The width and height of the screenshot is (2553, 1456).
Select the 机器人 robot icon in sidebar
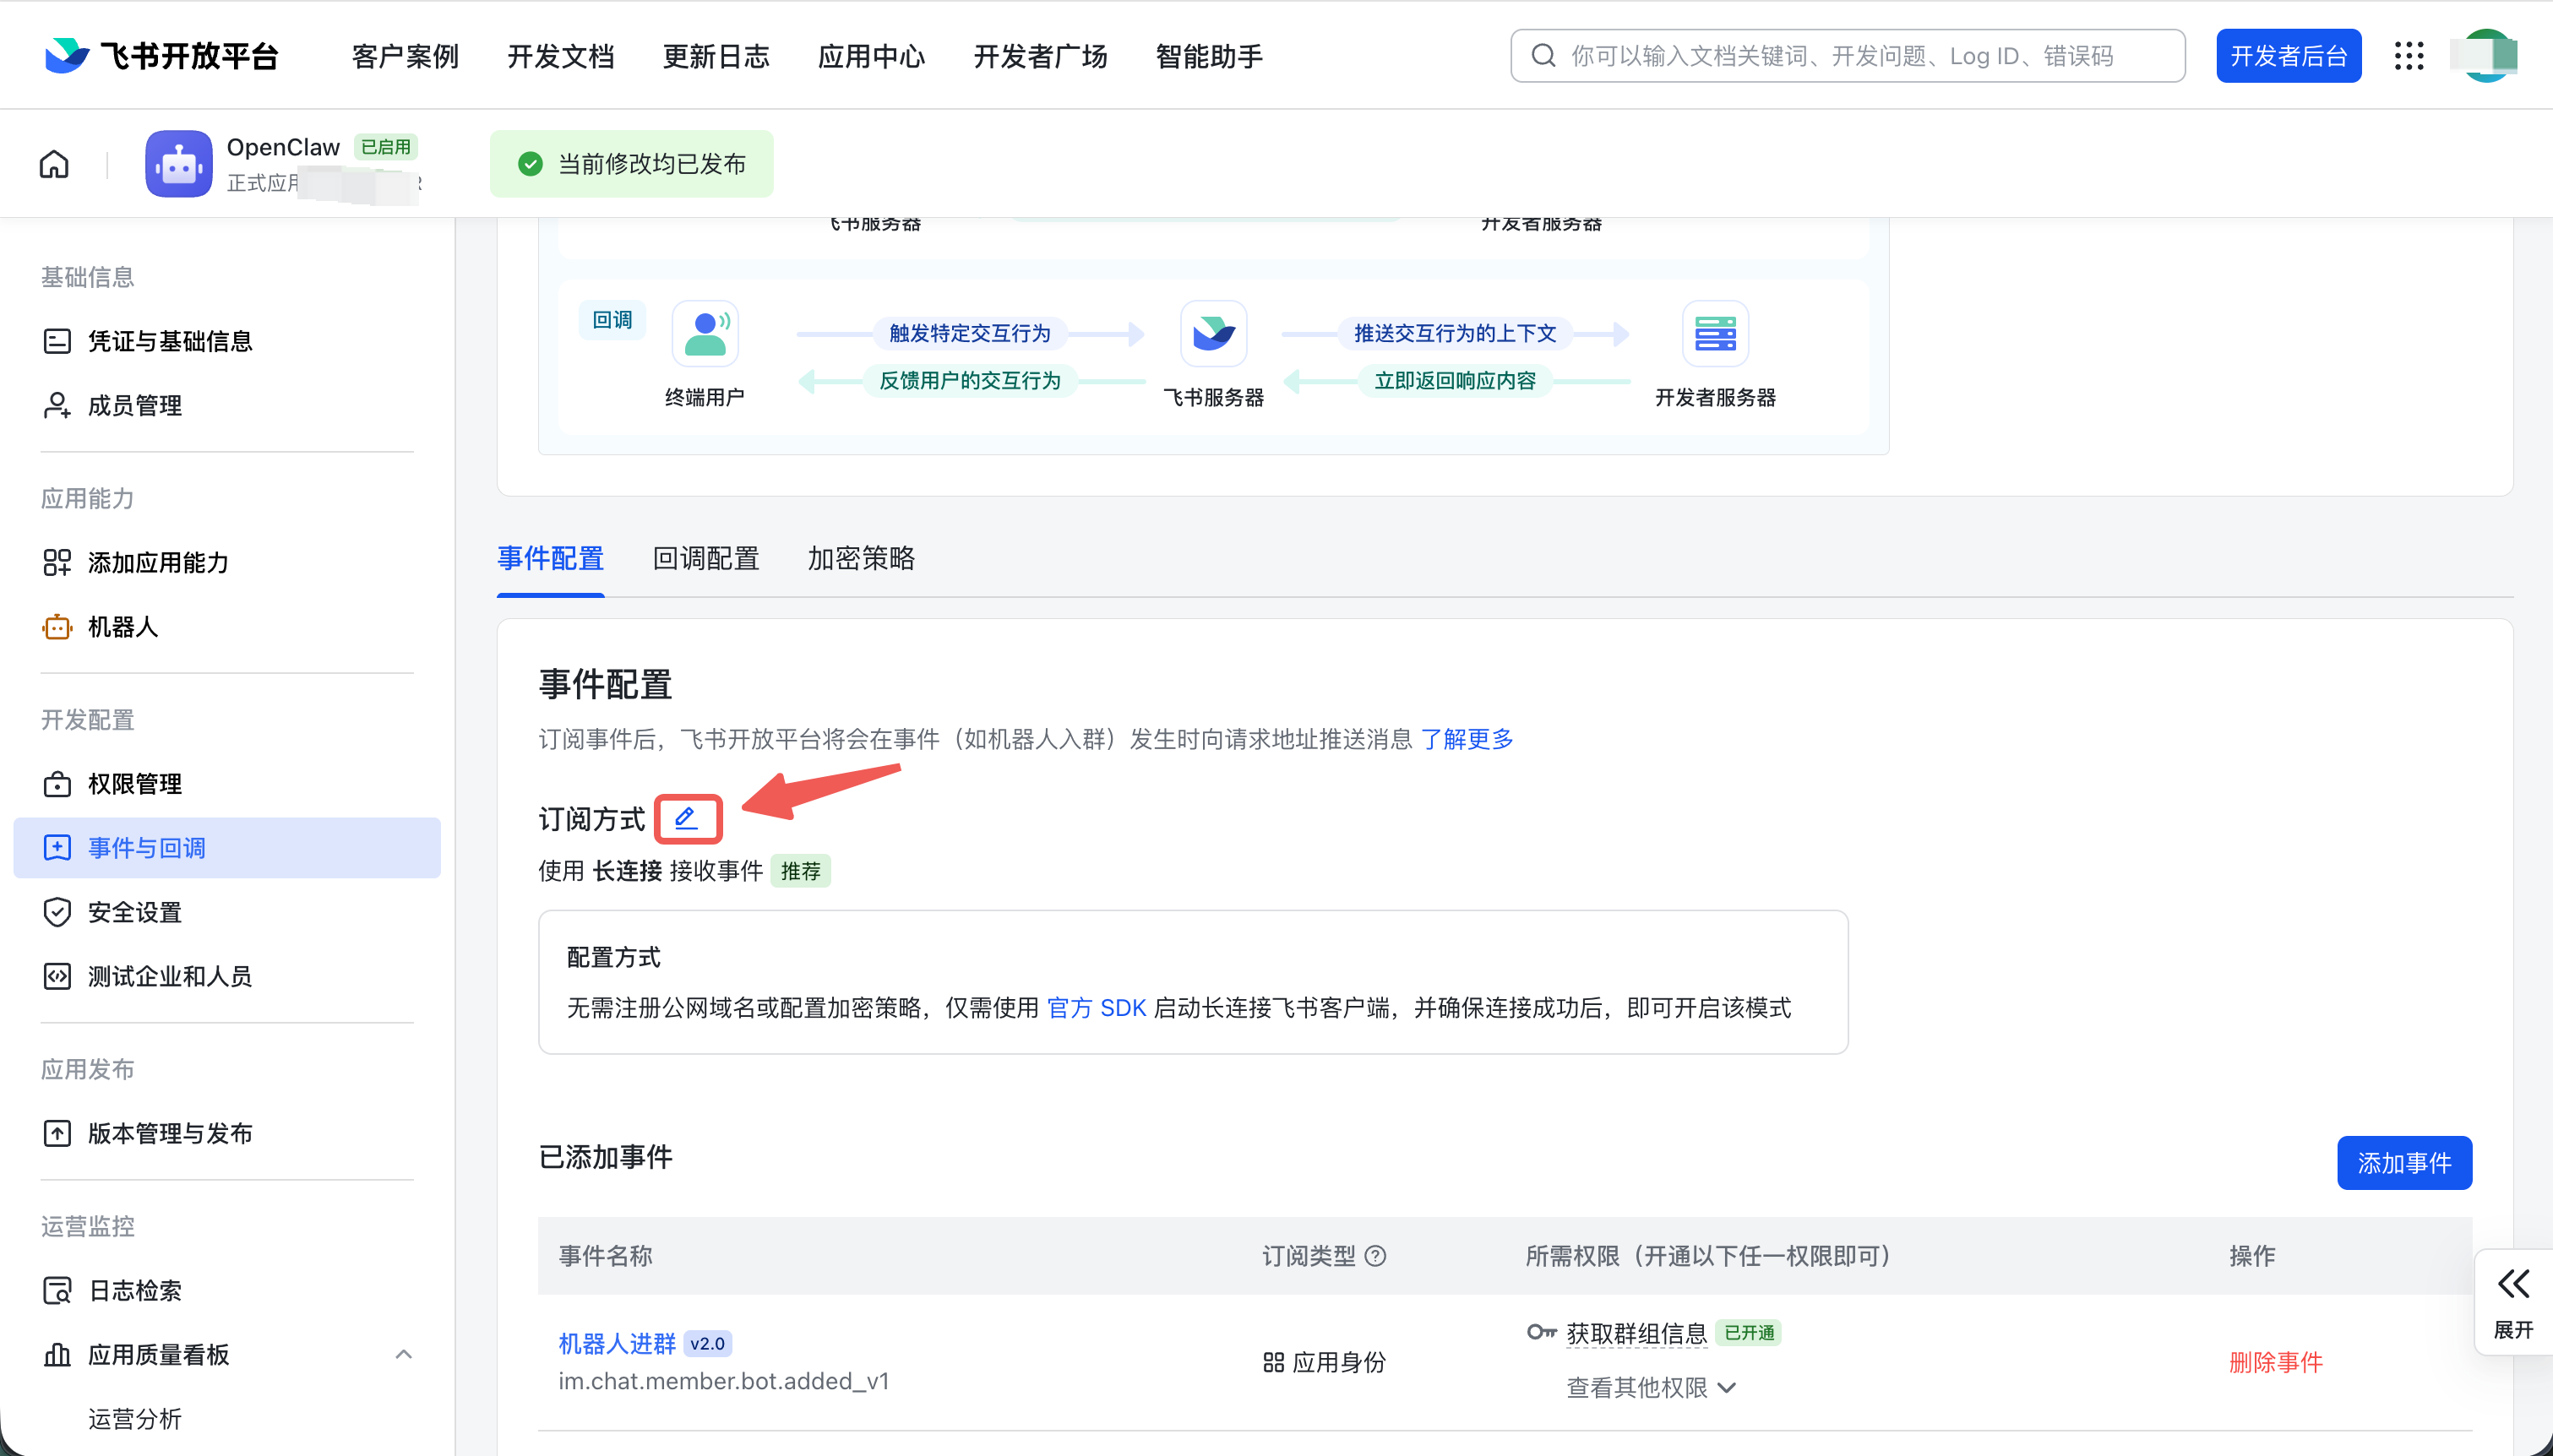pyautogui.click(x=57, y=627)
